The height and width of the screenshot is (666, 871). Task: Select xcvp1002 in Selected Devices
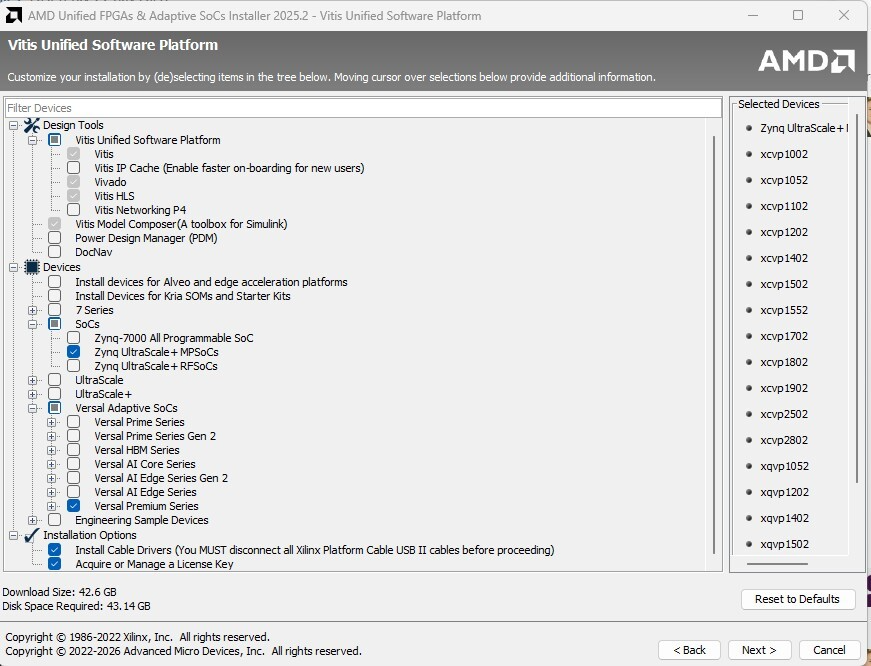point(784,154)
